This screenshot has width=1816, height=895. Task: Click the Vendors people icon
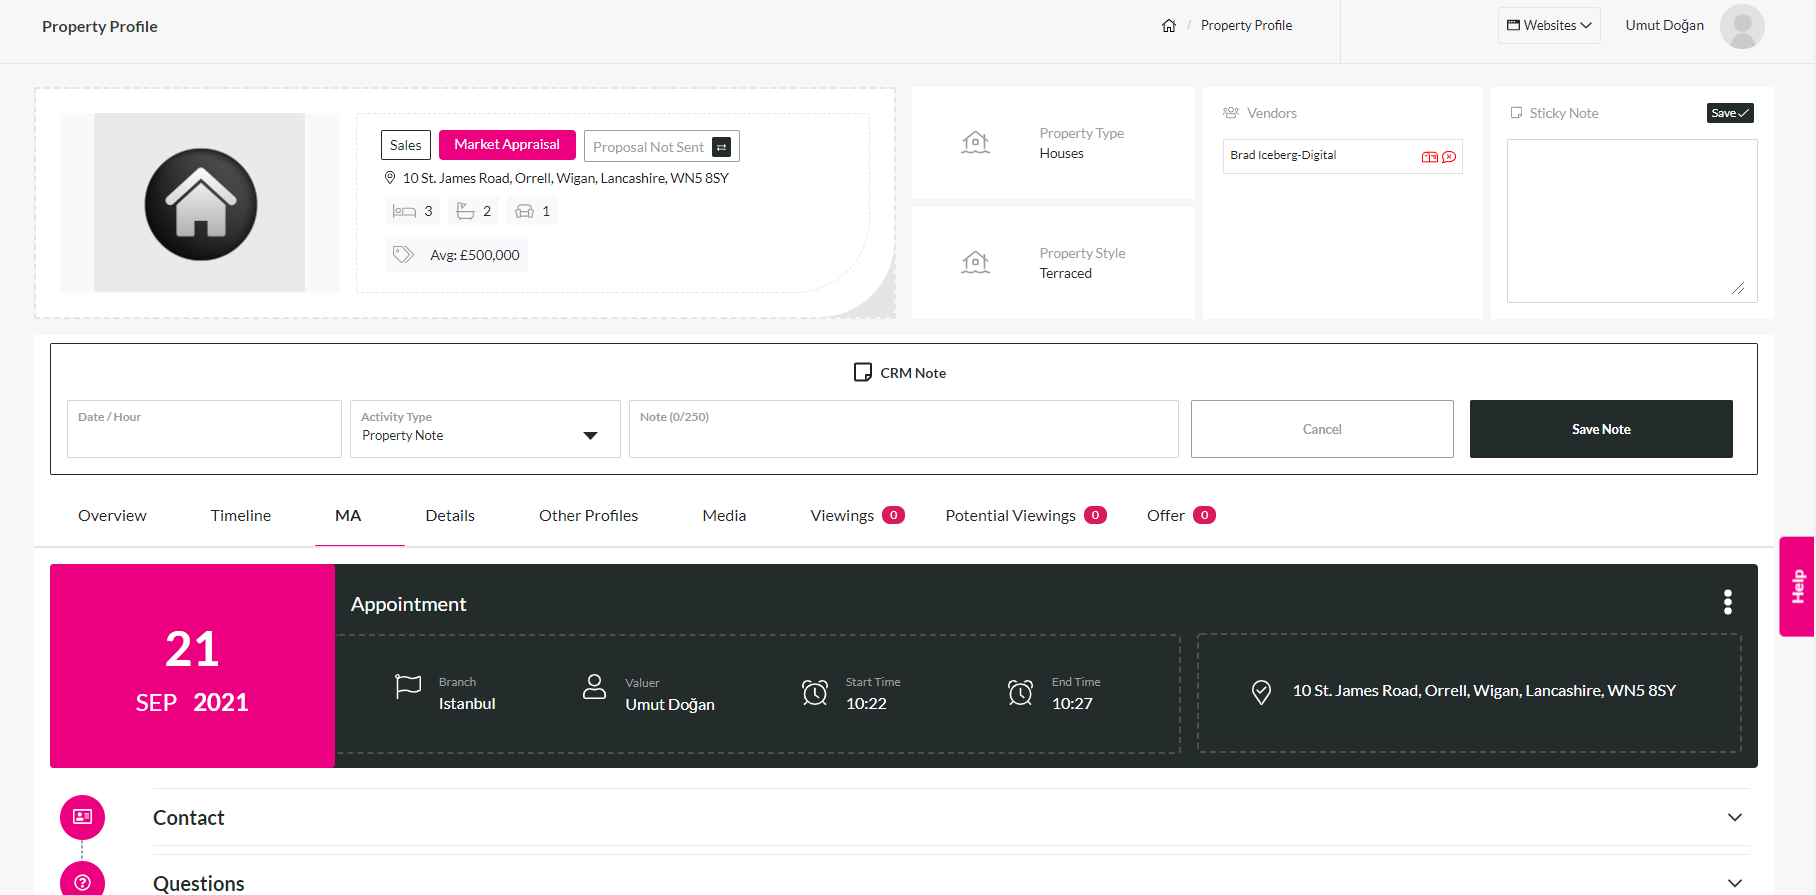click(1231, 113)
